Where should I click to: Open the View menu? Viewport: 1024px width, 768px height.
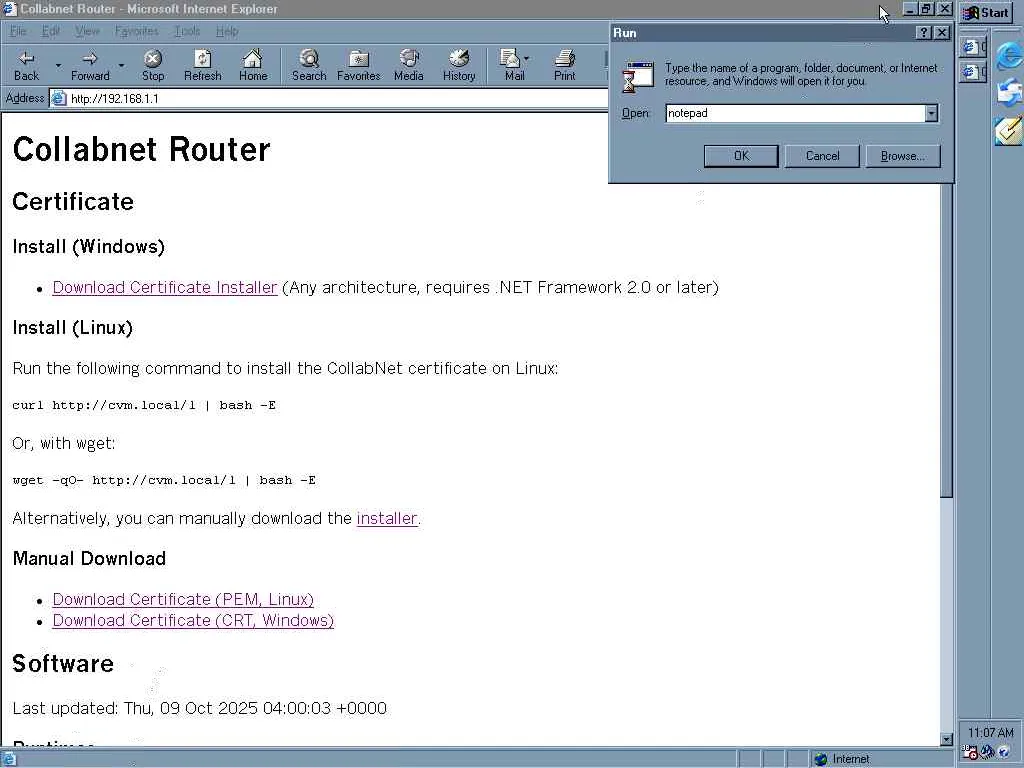point(87,31)
